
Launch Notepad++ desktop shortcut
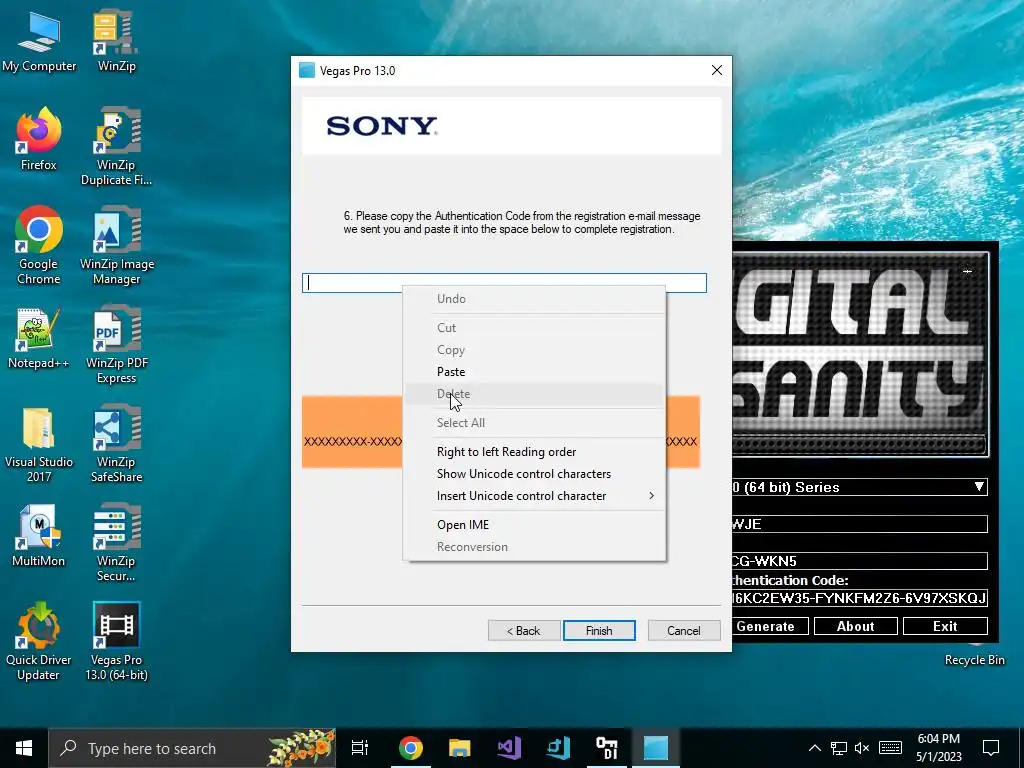click(39, 338)
